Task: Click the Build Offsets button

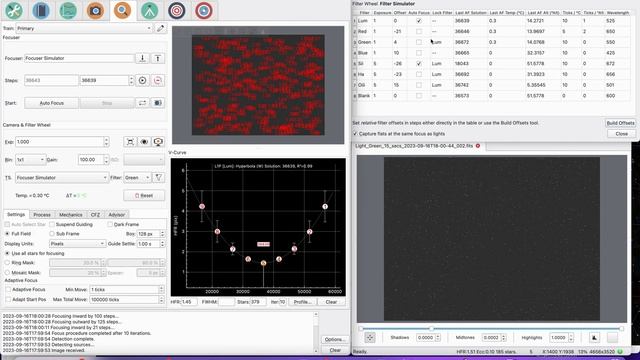Action: pyautogui.click(x=620, y=123)
